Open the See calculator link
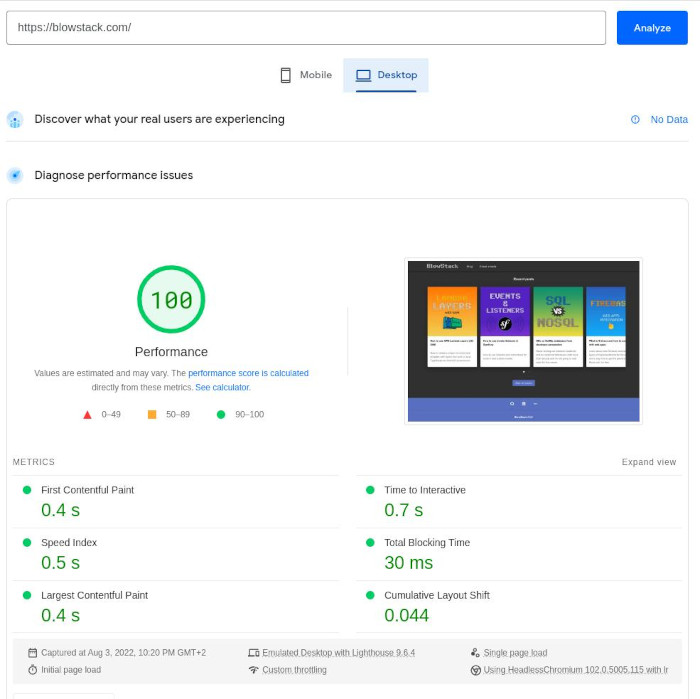This screenshot has height=699, width=700. (x=222, y=387)
